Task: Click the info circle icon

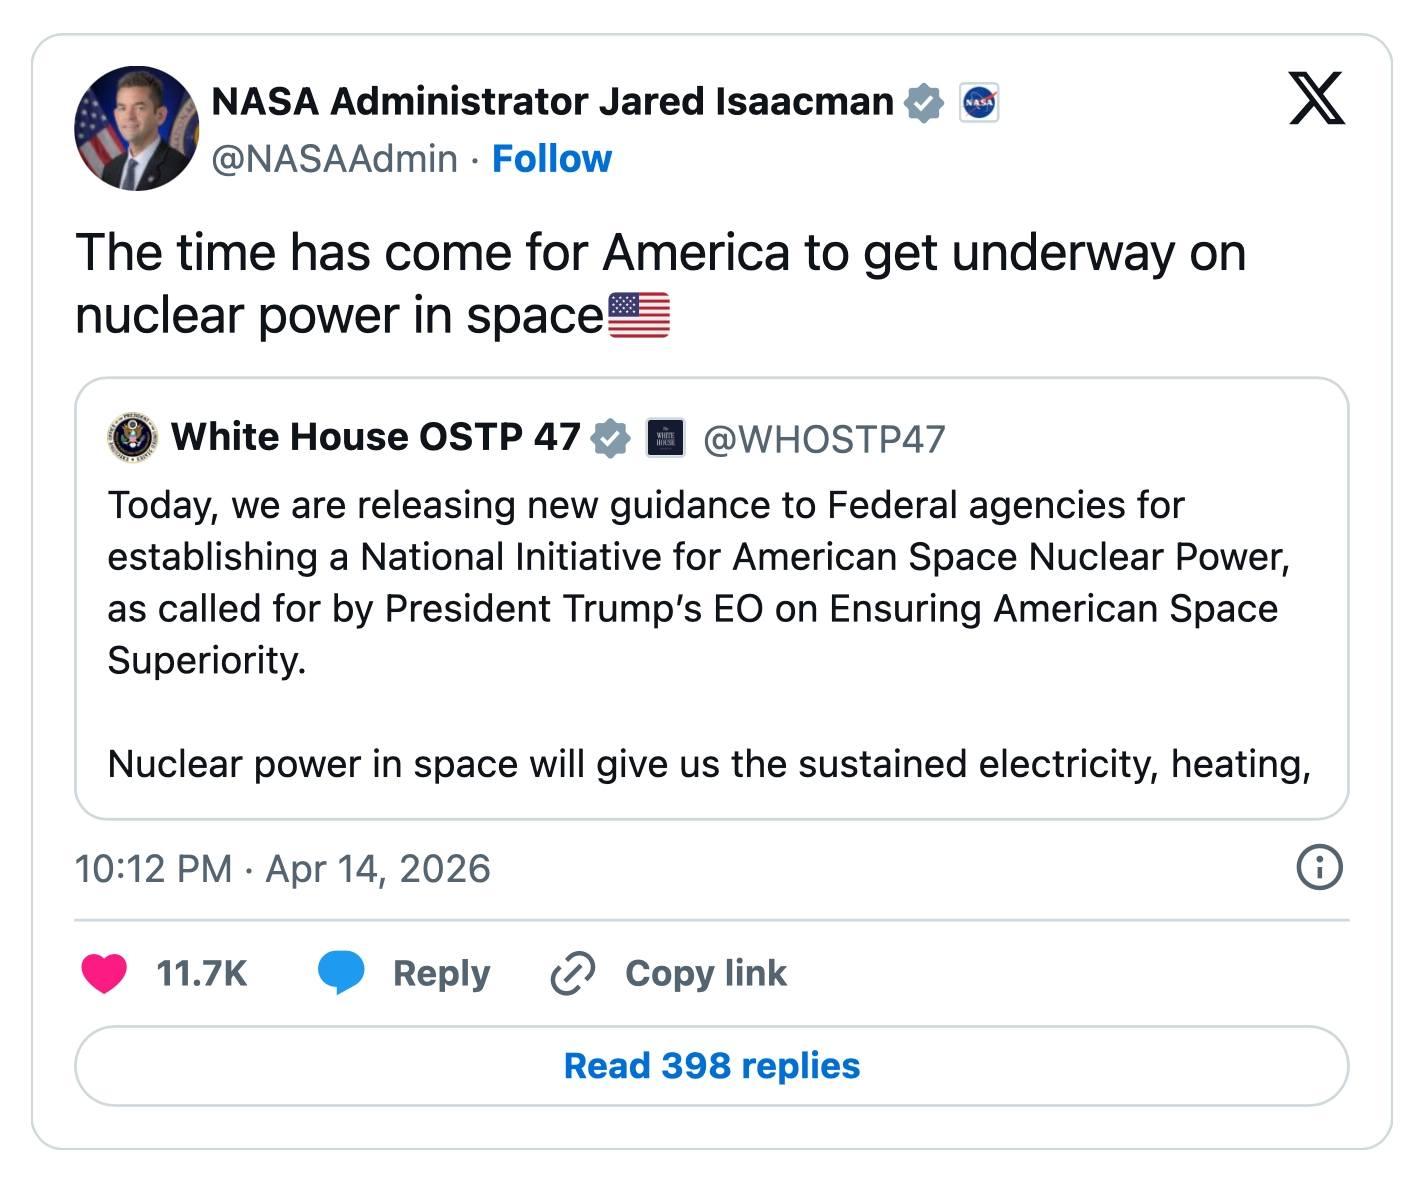Action: pyautogui.click(x=1319, y=868)
